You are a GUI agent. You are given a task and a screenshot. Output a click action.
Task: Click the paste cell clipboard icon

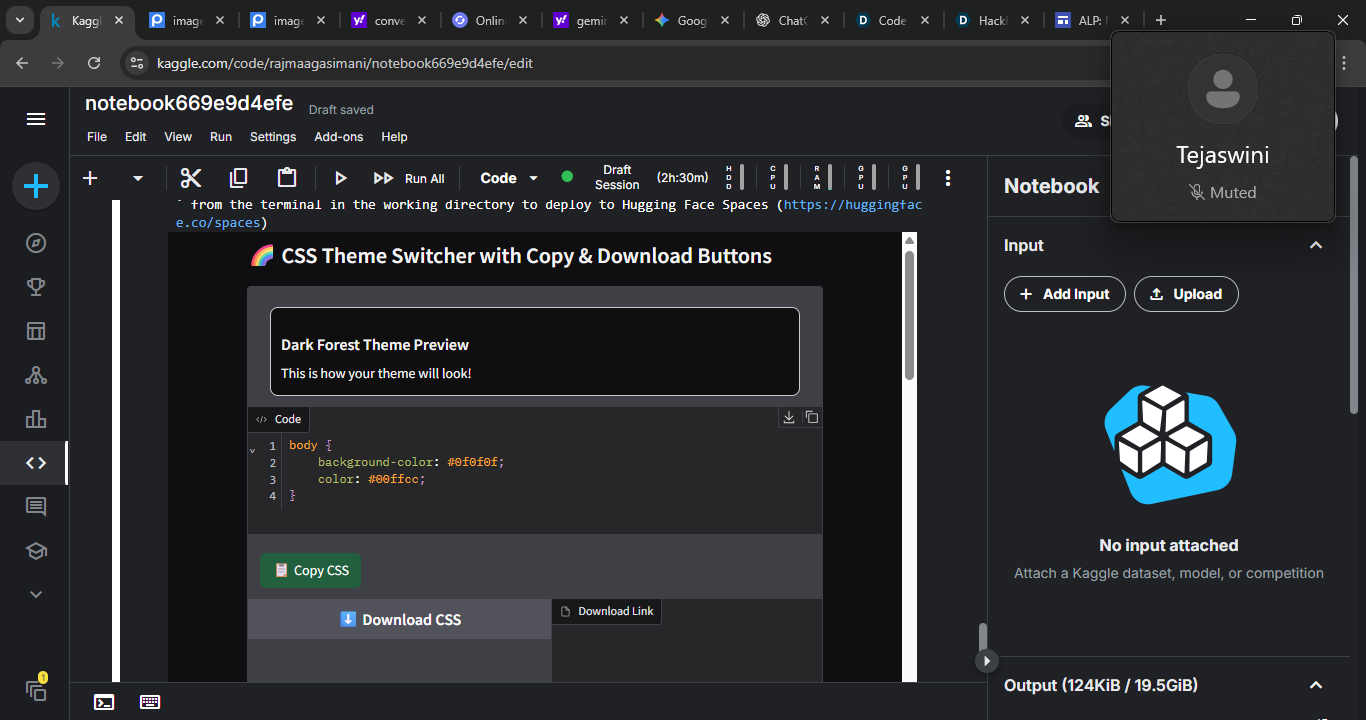(287, 178)
